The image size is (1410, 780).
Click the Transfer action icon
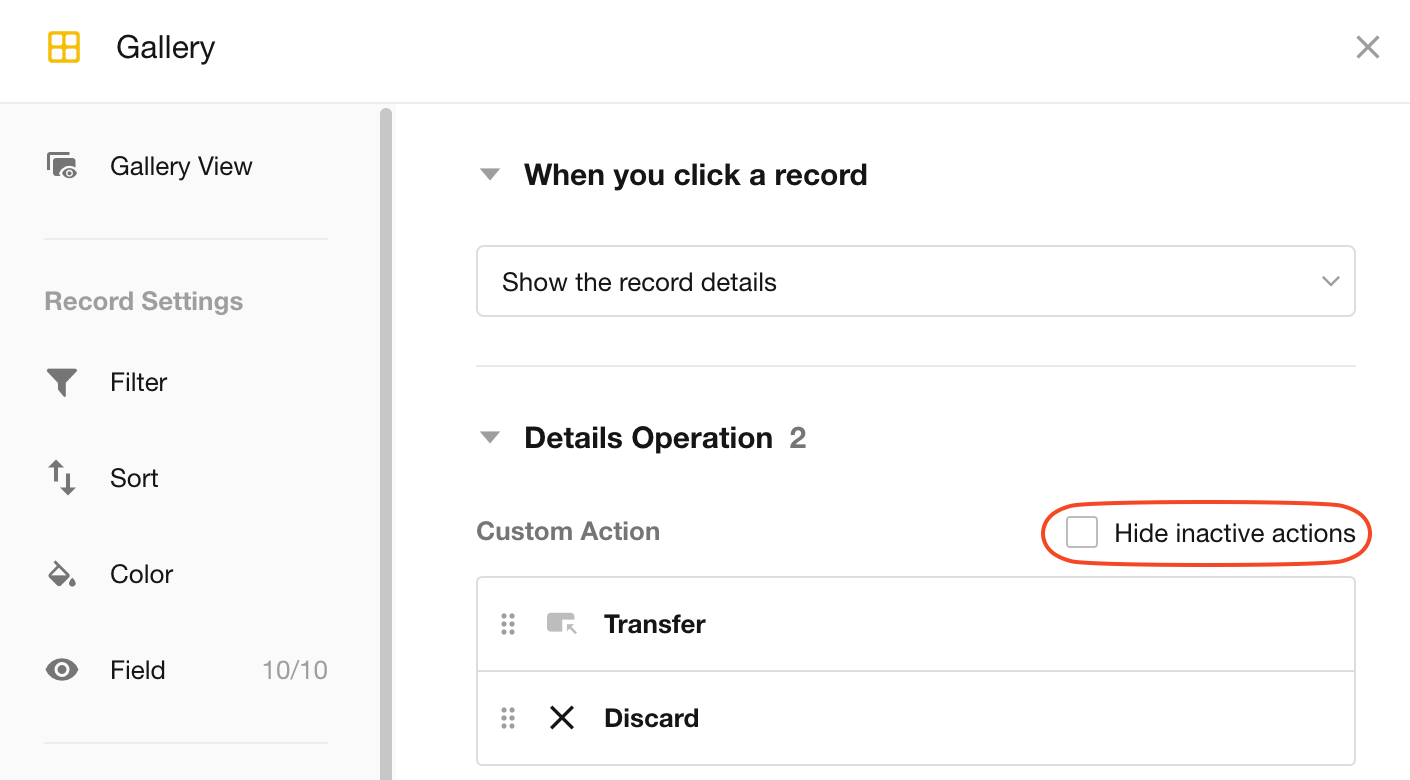562,624
